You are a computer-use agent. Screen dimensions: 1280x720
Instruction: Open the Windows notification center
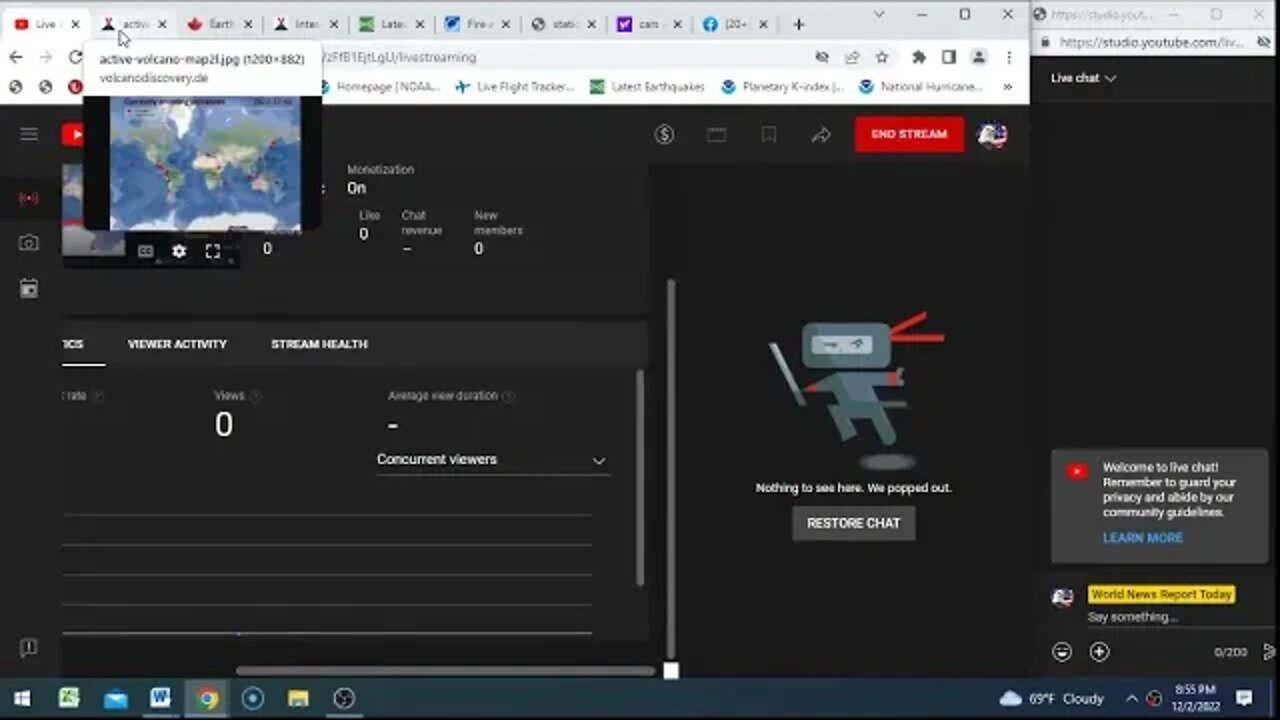(1244, 698)
